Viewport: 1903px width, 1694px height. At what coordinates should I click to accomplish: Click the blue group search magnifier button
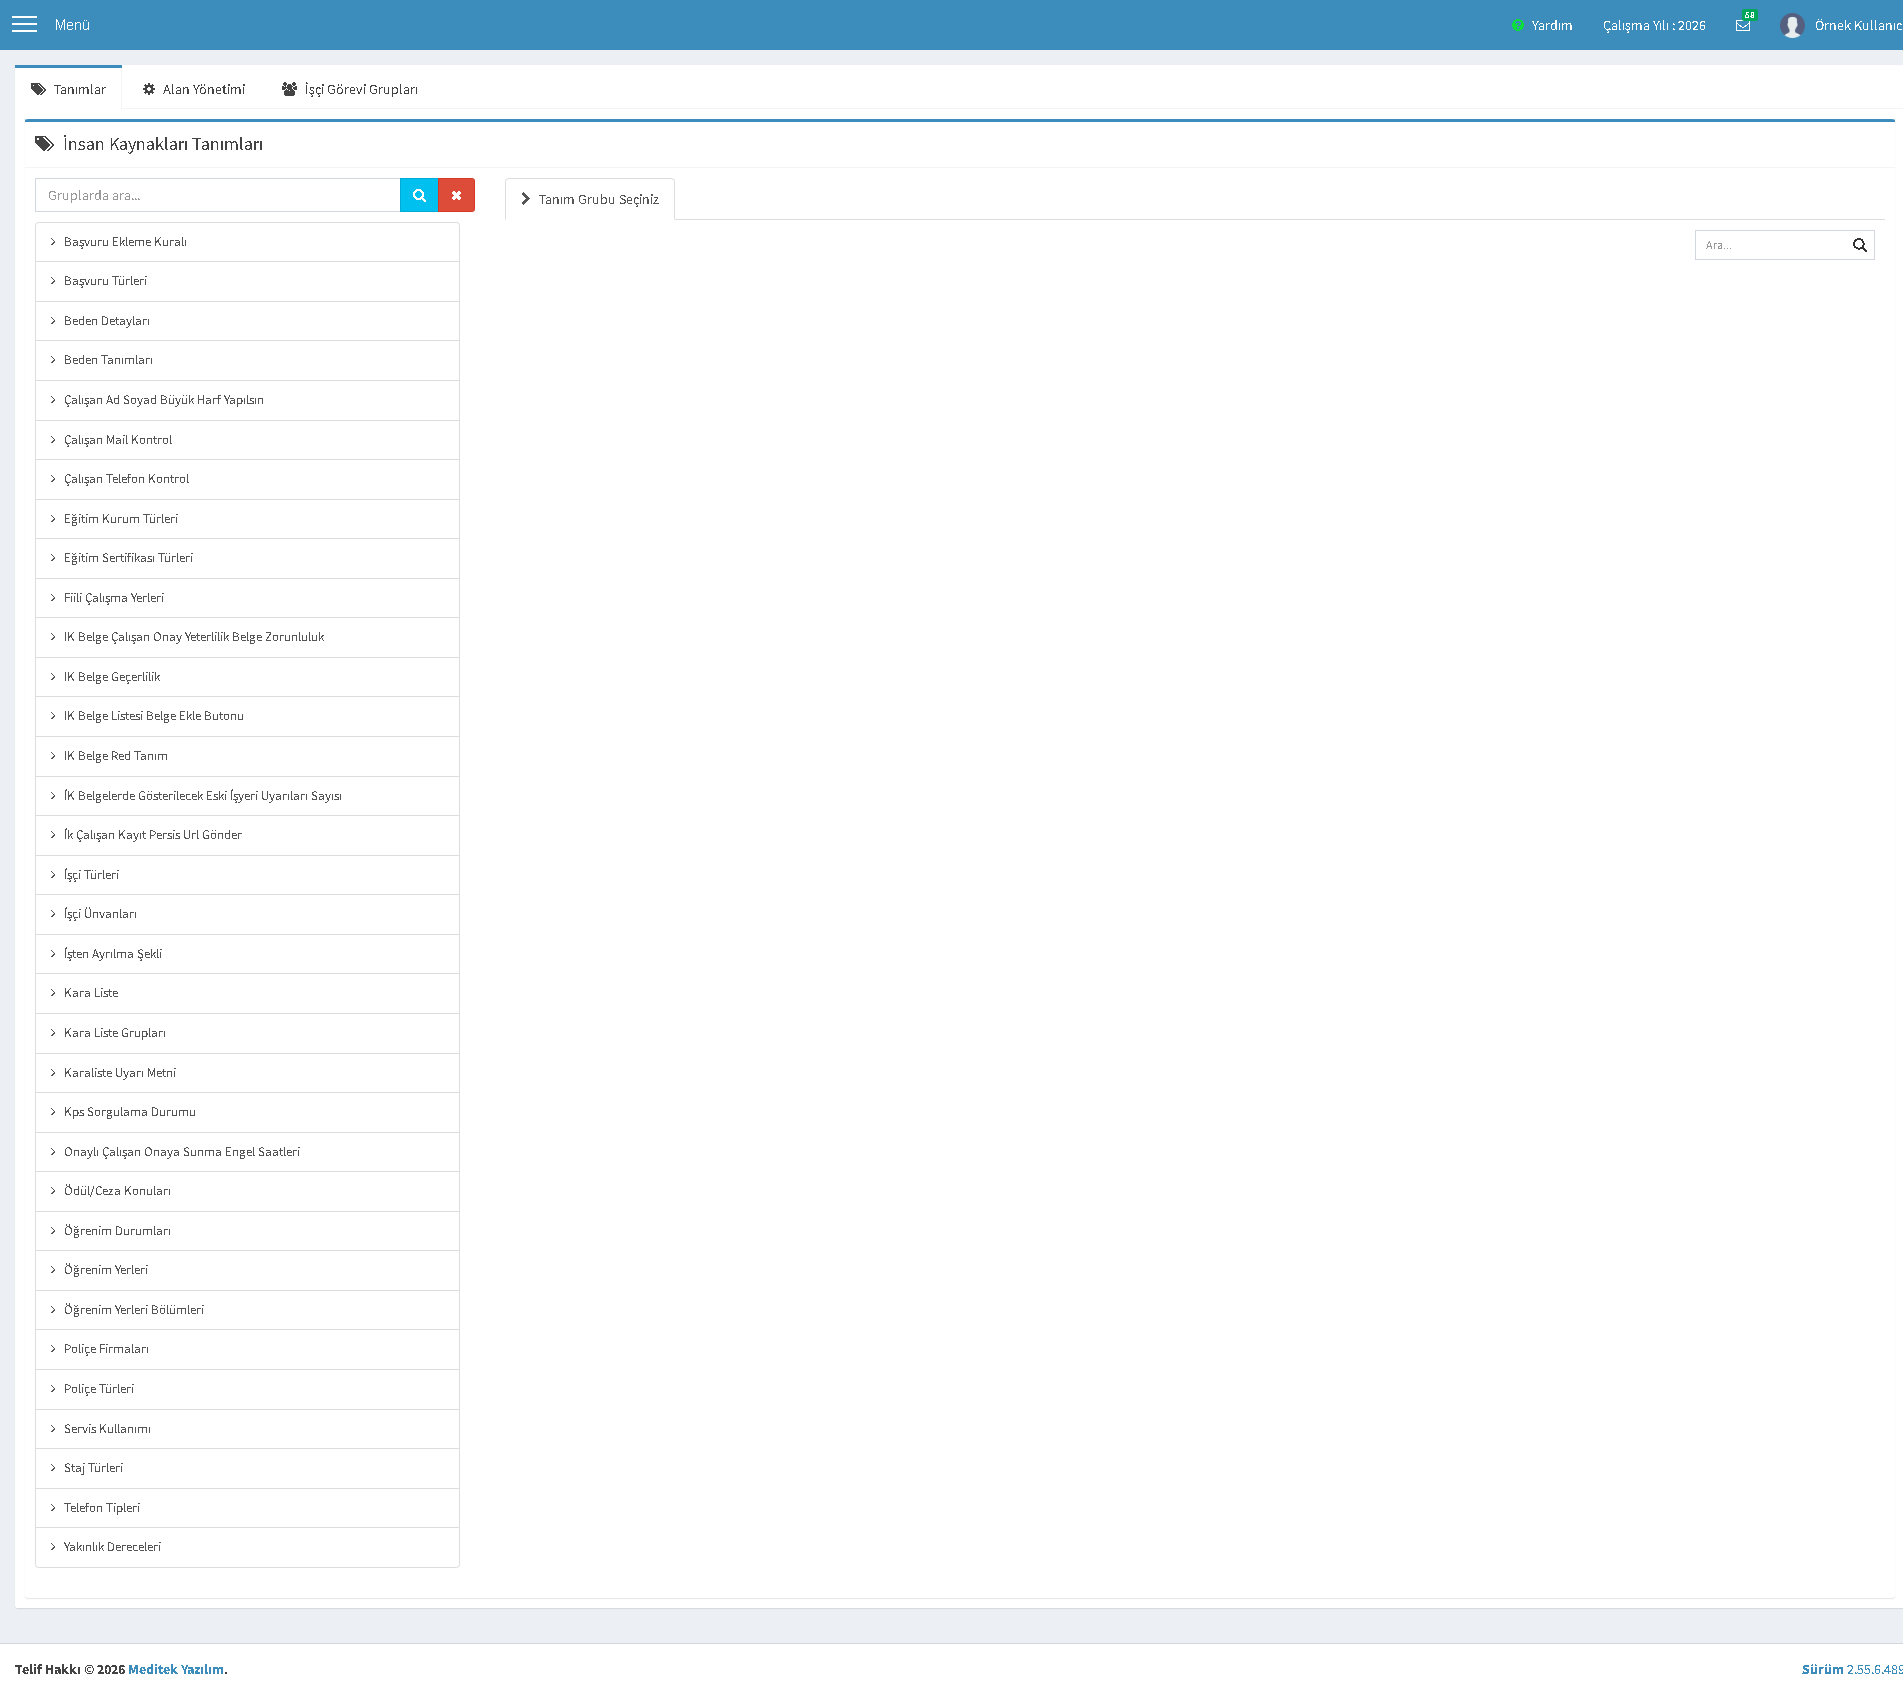tap(419, 195)
